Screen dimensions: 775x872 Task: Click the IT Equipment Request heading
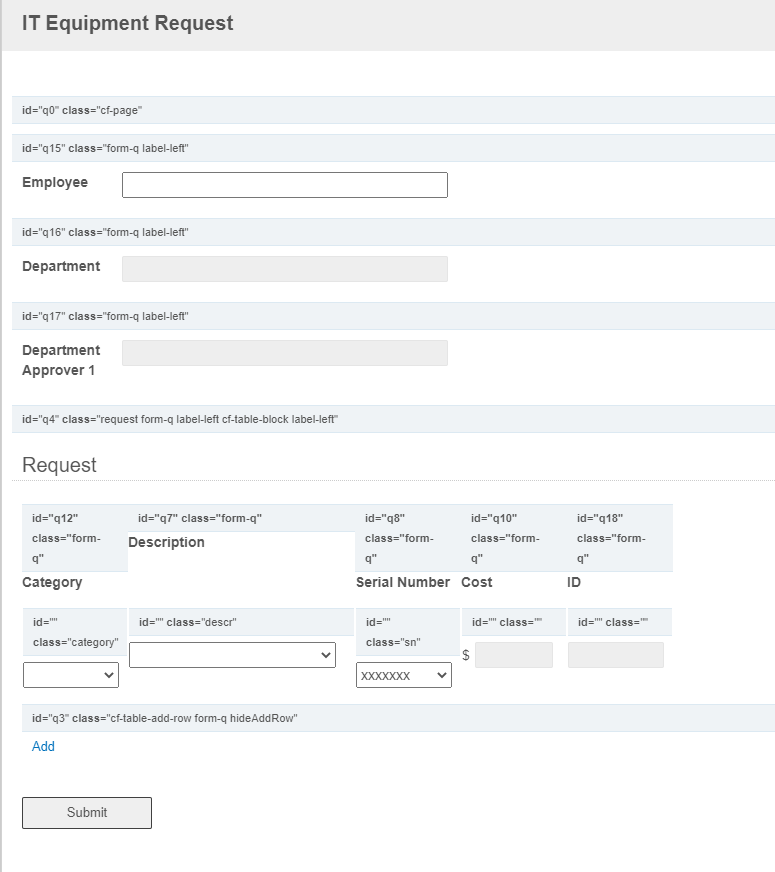[127, 23]
